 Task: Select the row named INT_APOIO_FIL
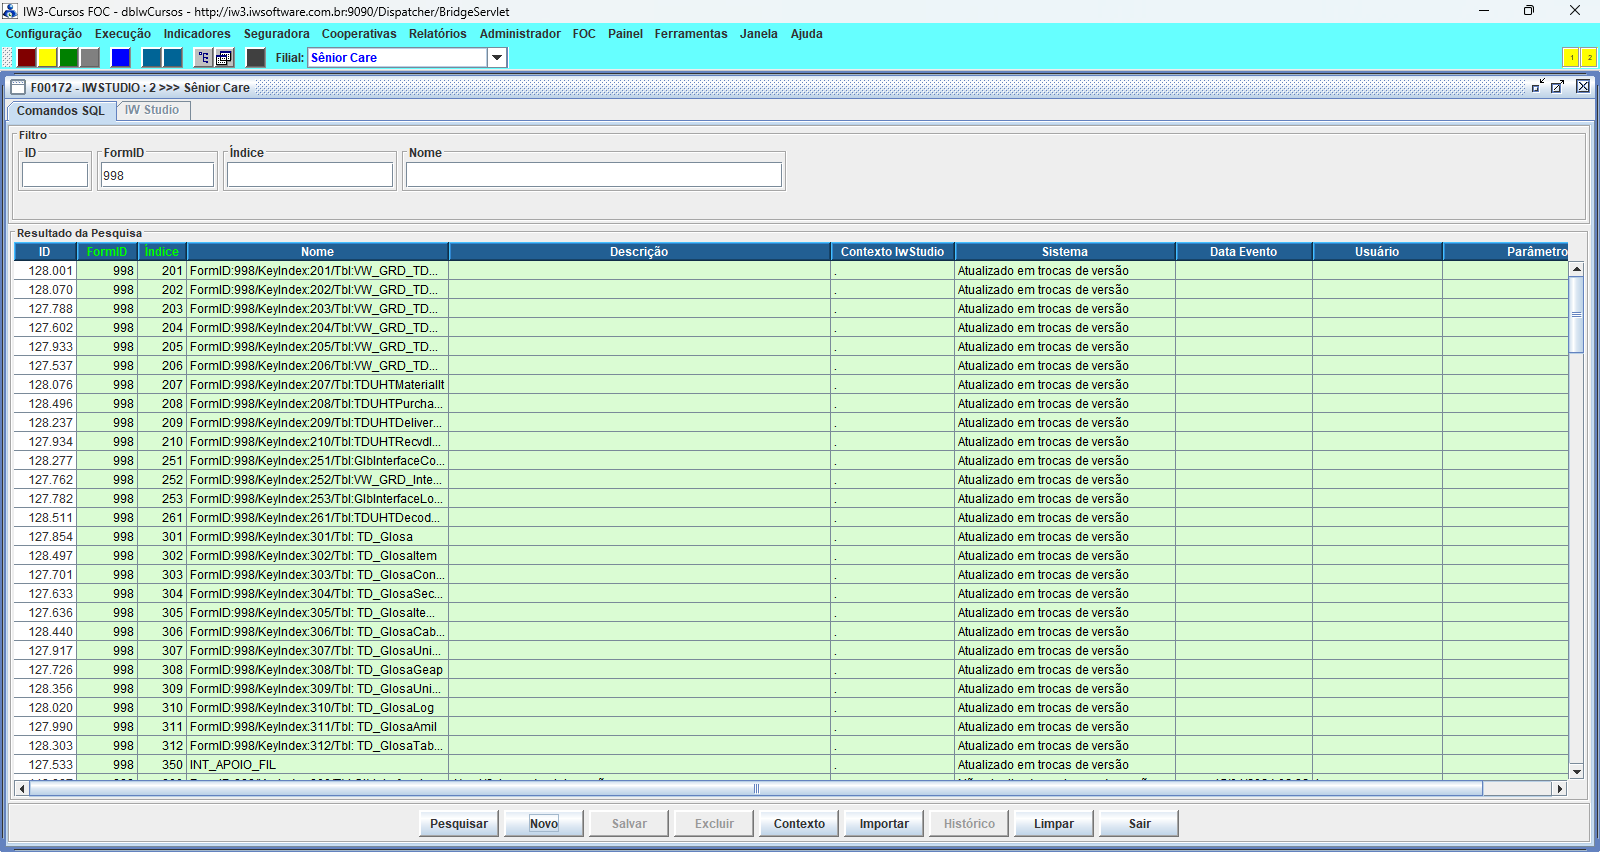(790, 765)
